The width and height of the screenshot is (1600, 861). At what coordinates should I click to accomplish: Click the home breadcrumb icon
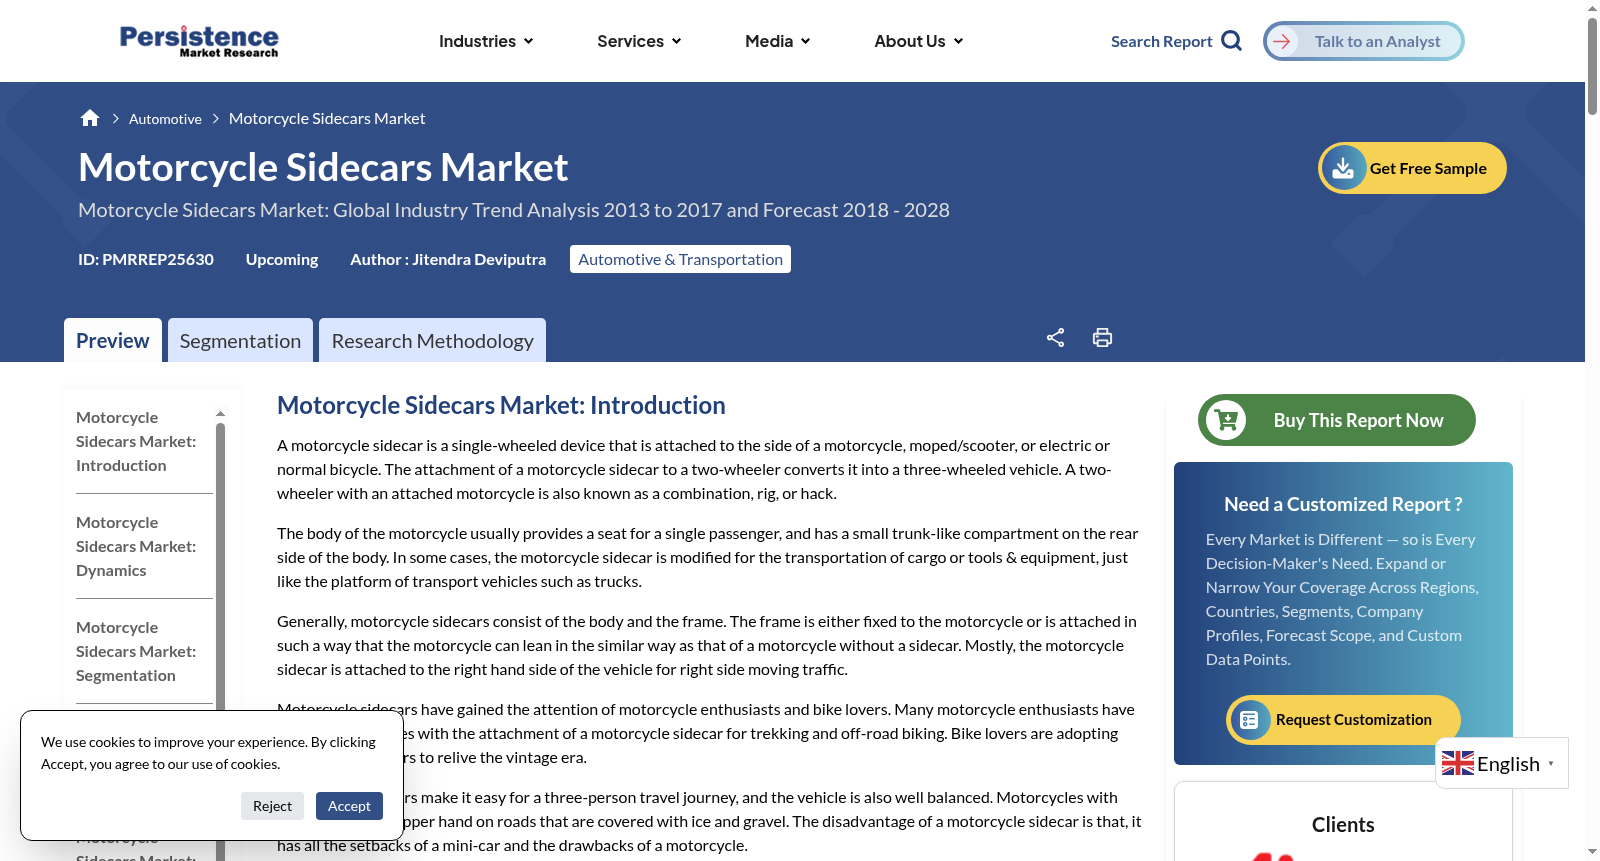[x=90, y=118]
